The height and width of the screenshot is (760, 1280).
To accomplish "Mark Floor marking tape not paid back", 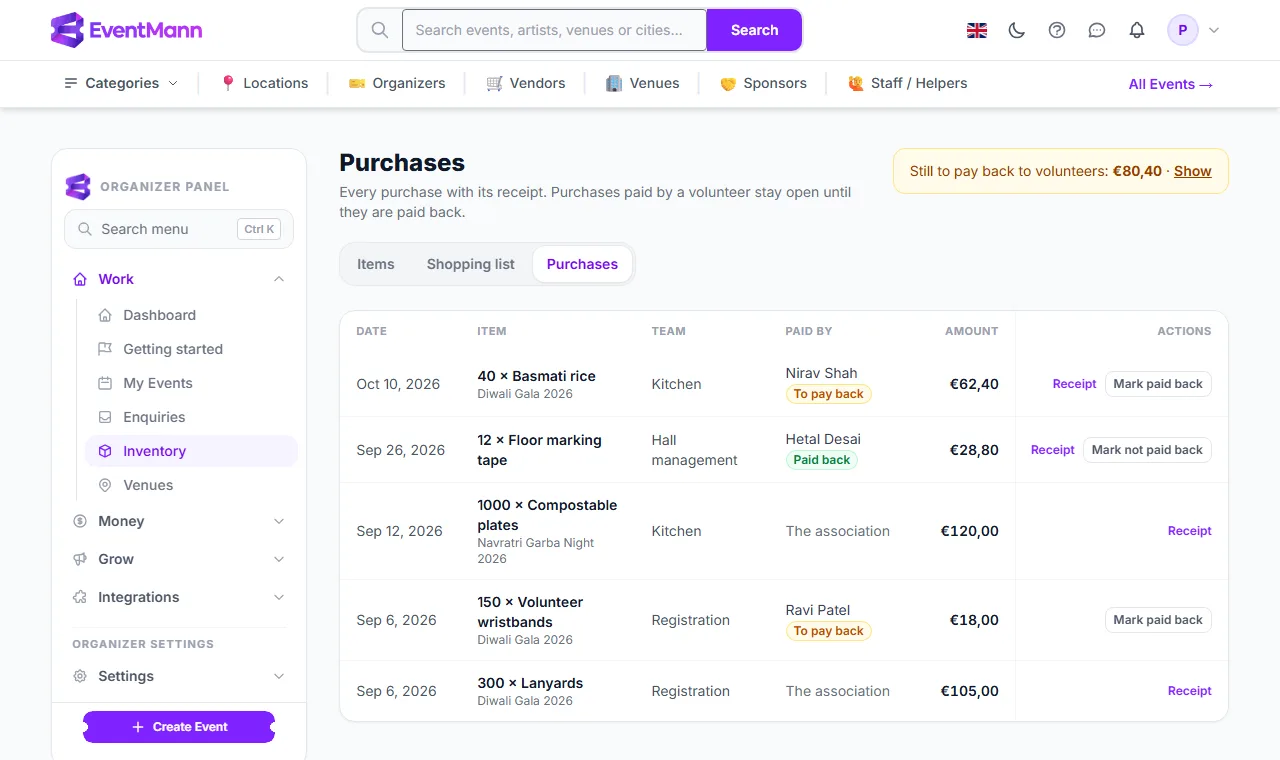I will pyautogui.click(x=1147, y=450).
